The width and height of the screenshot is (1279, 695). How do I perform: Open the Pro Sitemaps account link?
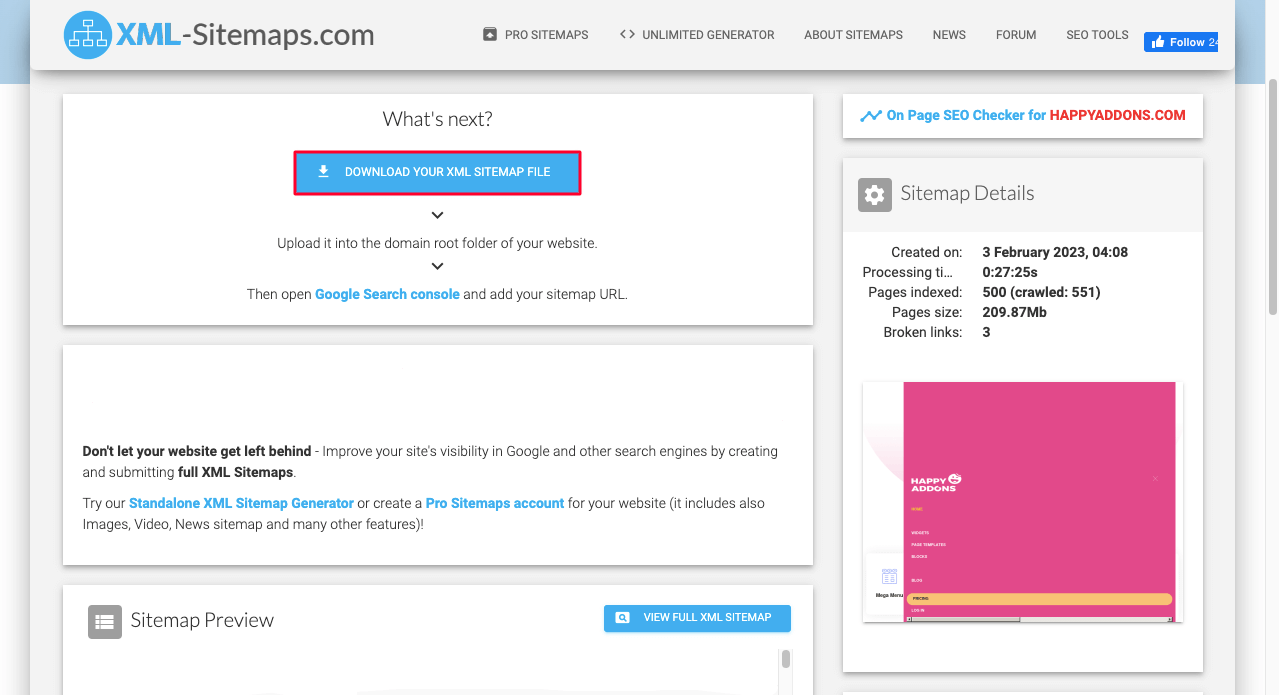[494, 504]
